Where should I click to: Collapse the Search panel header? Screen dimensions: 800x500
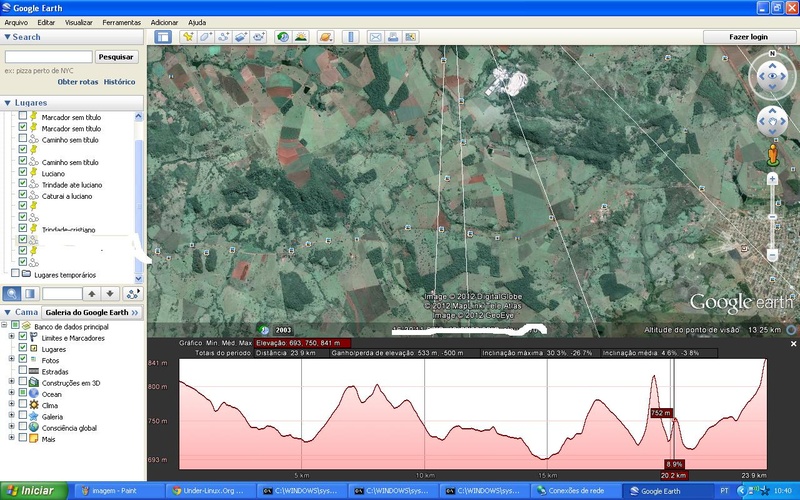[8, 37]
